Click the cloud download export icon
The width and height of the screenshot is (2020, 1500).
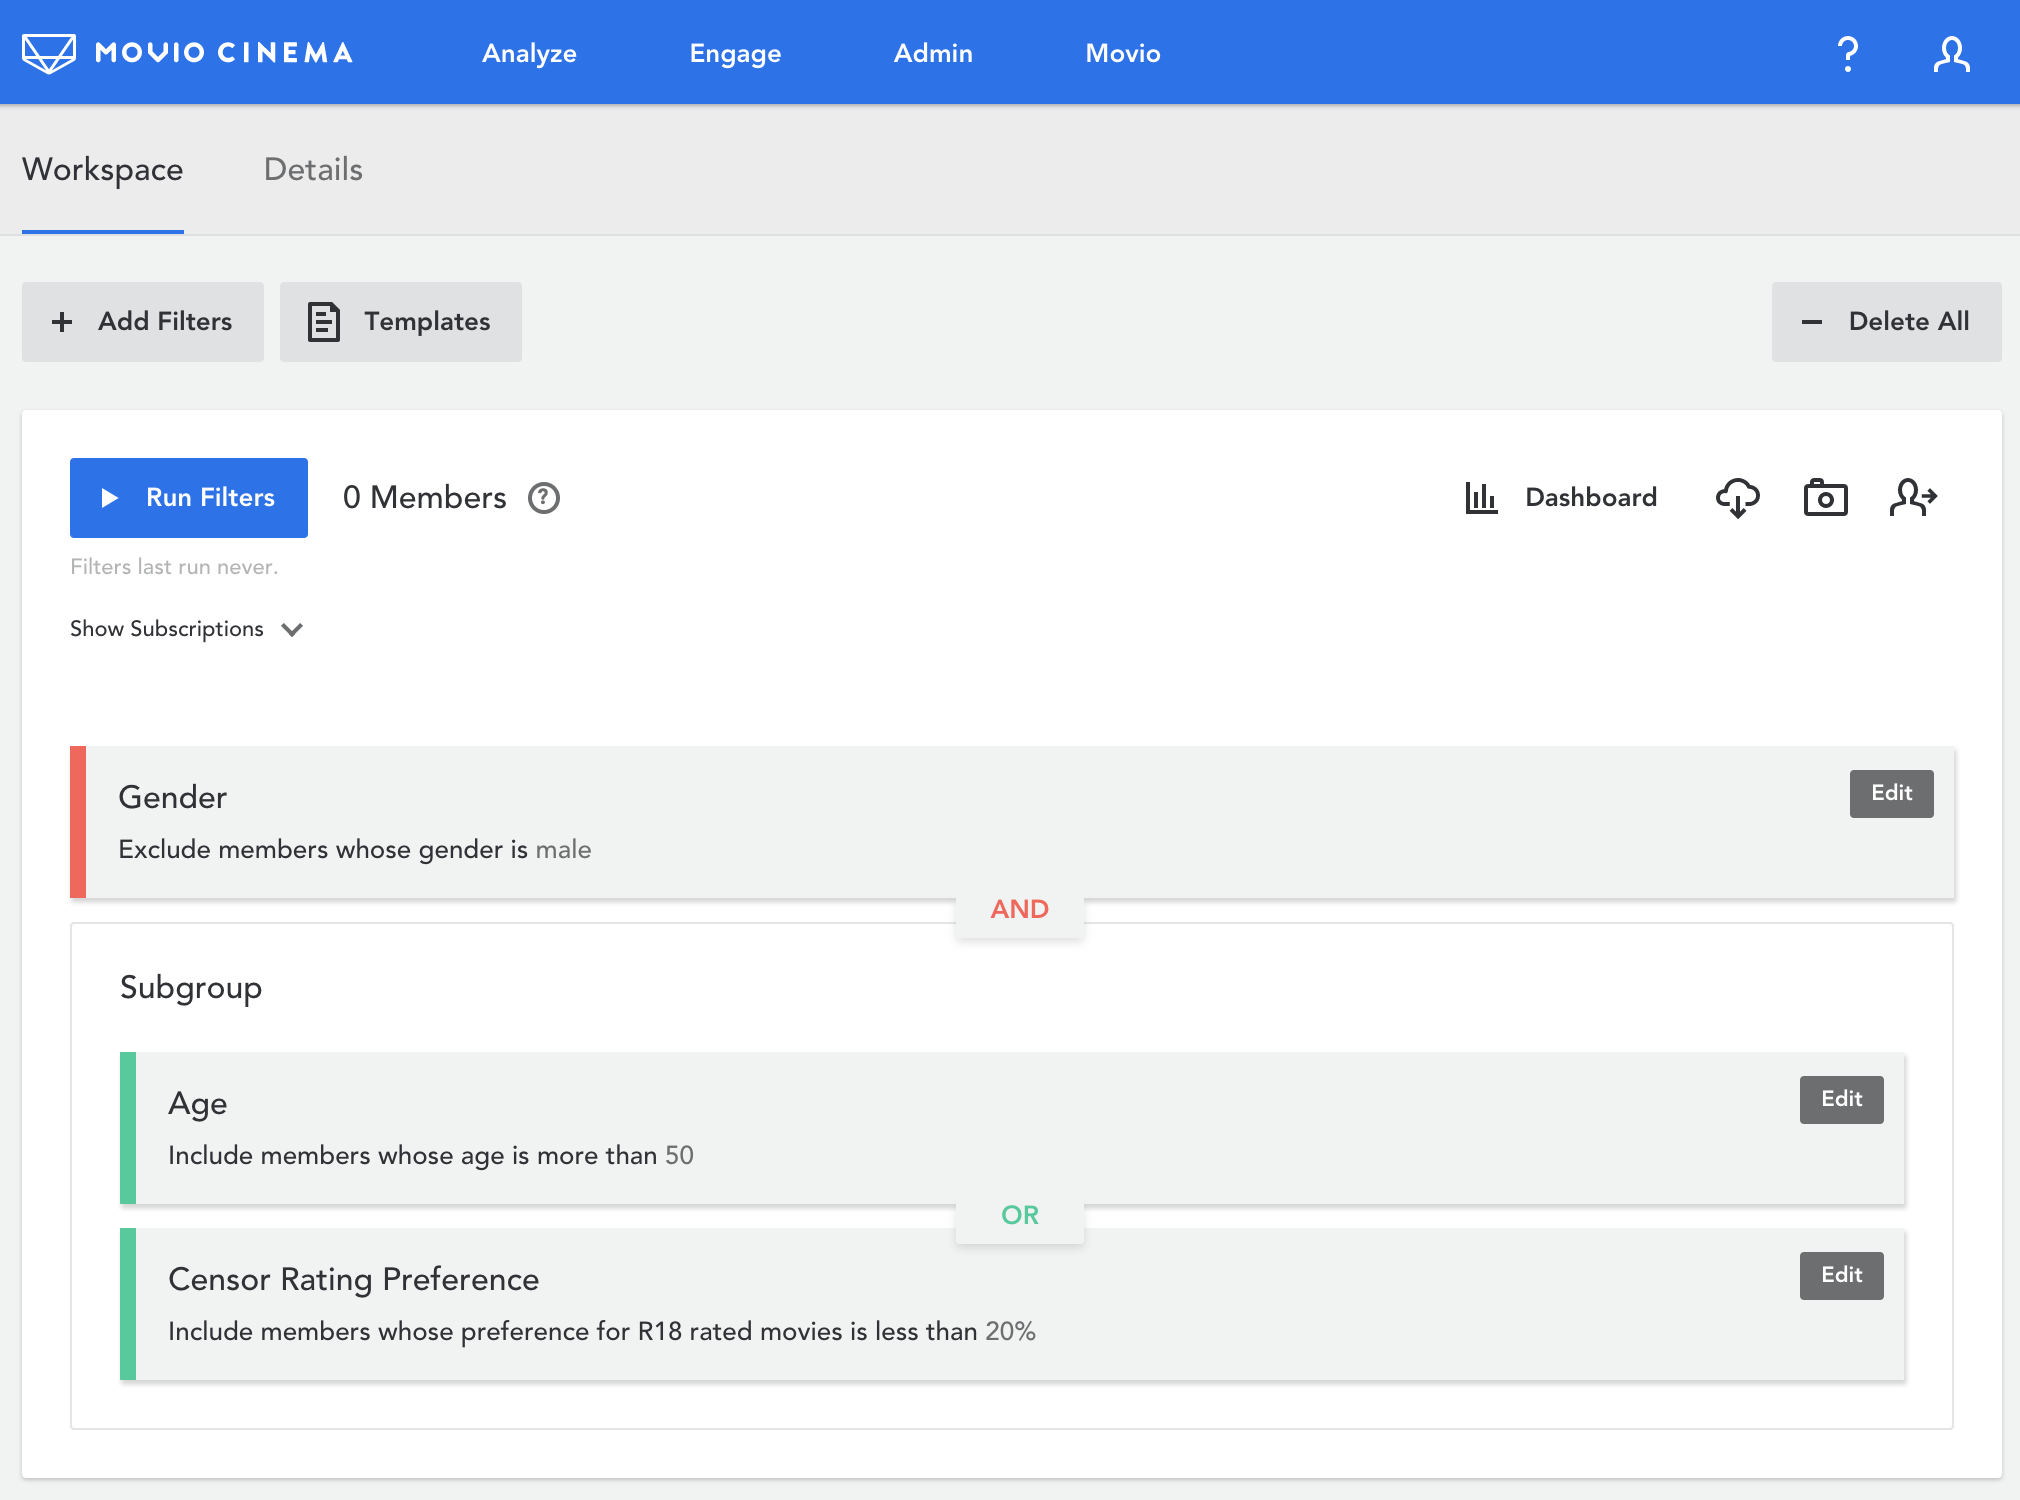point(1739,497)
